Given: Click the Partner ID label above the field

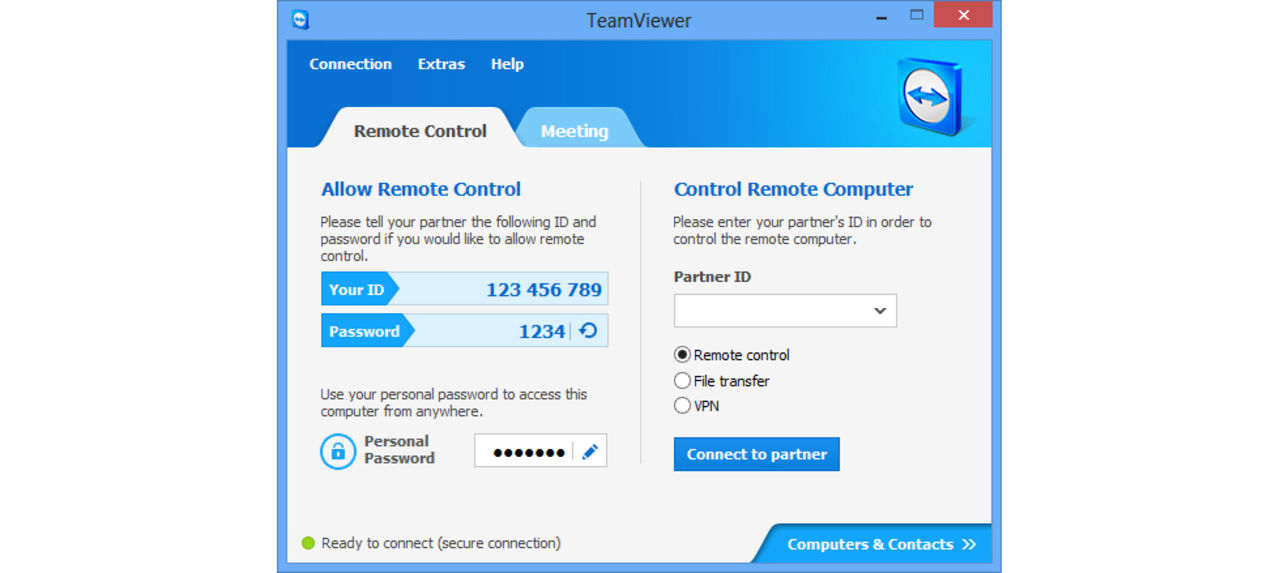Looking at the screenshot, I should (712, 277).
